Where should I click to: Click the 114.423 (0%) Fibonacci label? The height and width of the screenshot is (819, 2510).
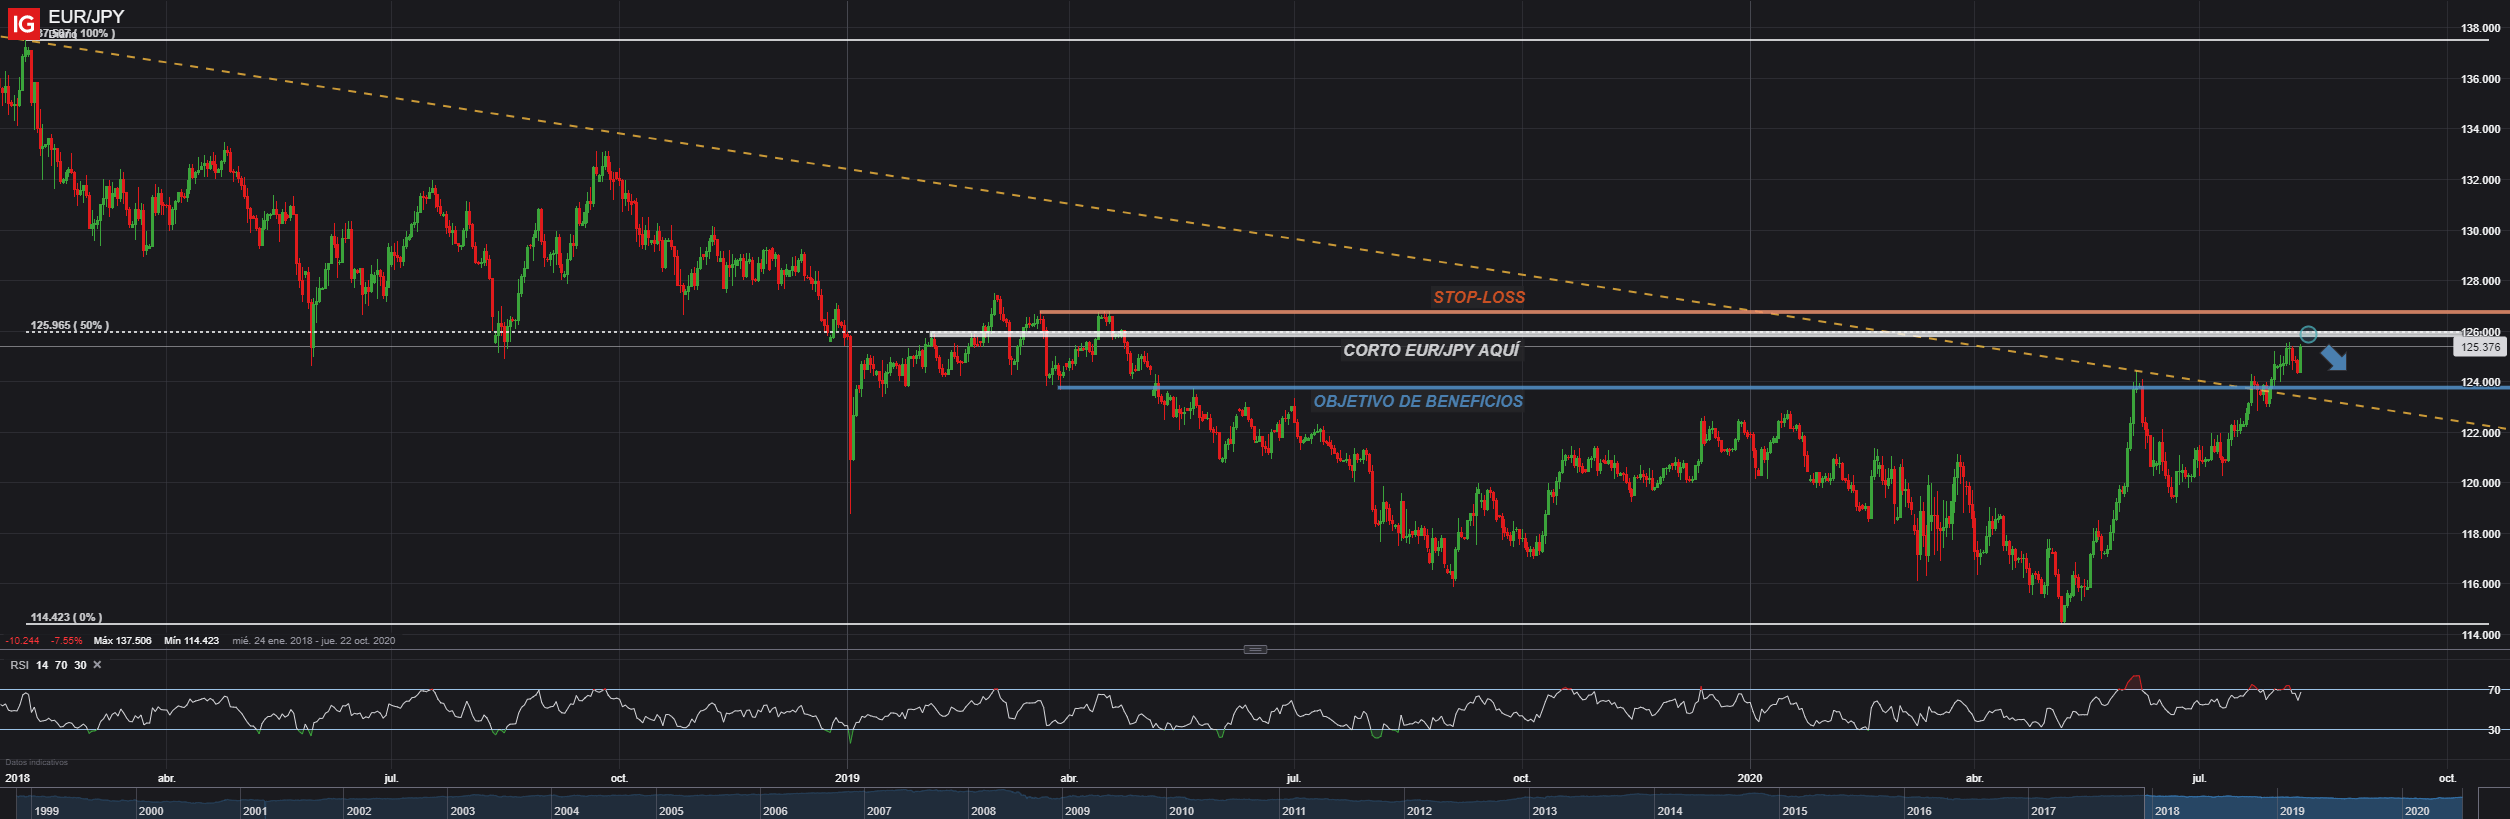point(66,617)
